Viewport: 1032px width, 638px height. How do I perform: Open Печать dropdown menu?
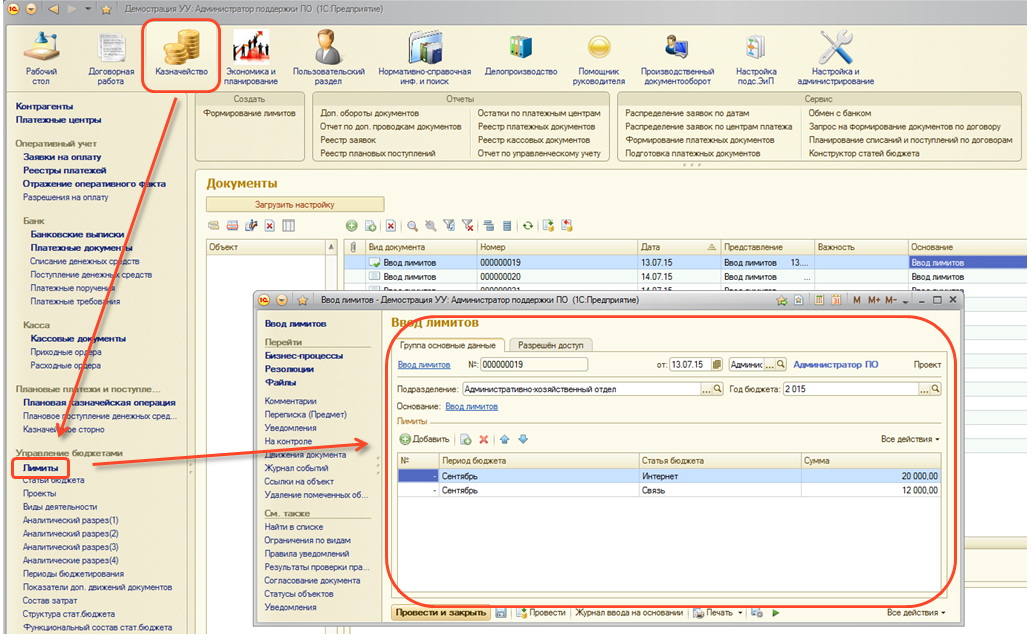point(718,612)
